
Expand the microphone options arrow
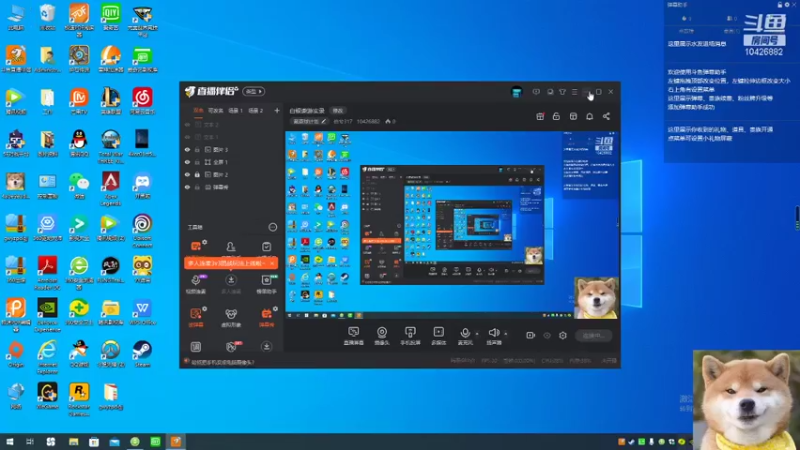[477, 334]
